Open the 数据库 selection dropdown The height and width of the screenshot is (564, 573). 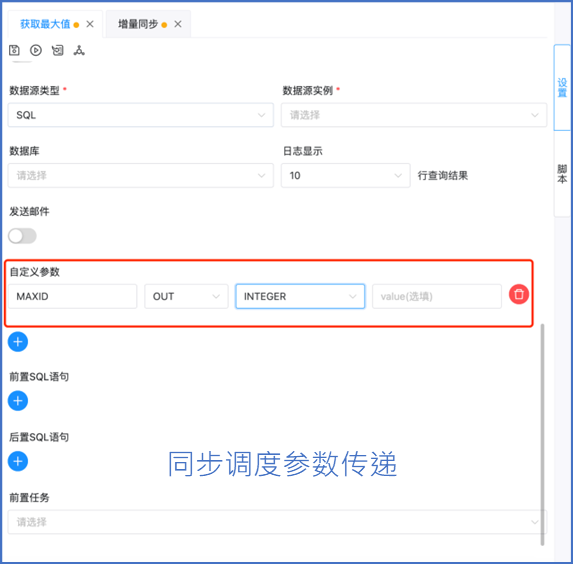141,175
